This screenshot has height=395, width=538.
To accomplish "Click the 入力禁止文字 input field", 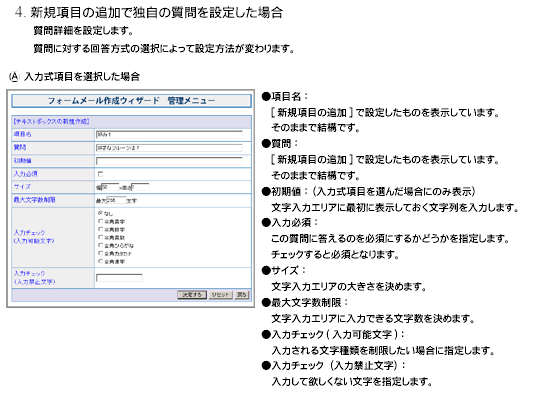I will 119,278.
